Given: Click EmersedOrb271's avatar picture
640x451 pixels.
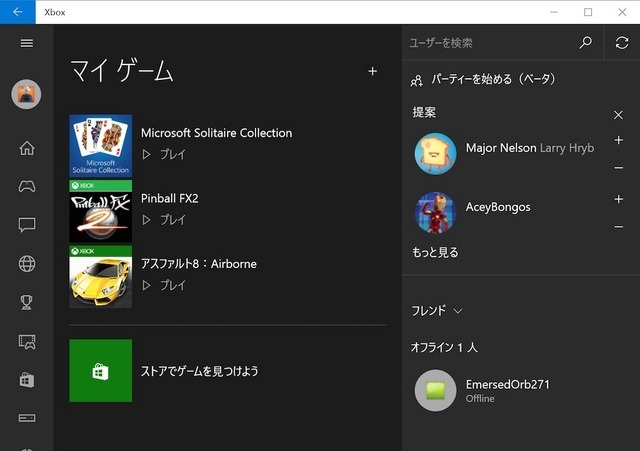Looking at the screenshot, I should point(435,391).
